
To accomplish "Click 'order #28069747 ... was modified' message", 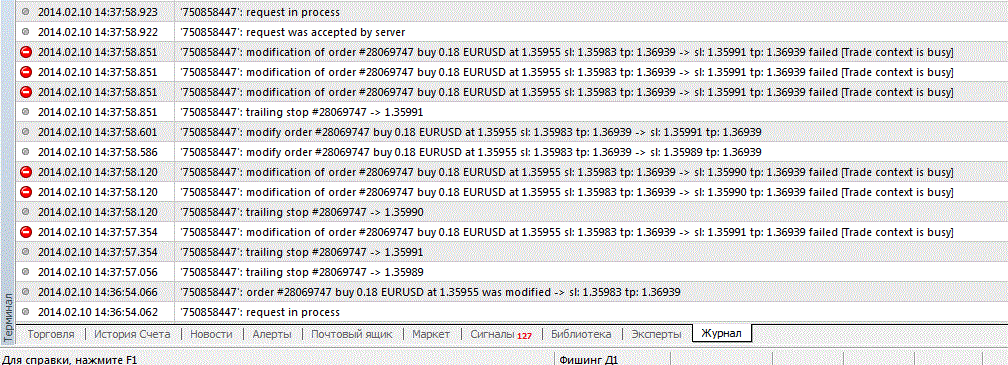I will click(x=430, y=291).
